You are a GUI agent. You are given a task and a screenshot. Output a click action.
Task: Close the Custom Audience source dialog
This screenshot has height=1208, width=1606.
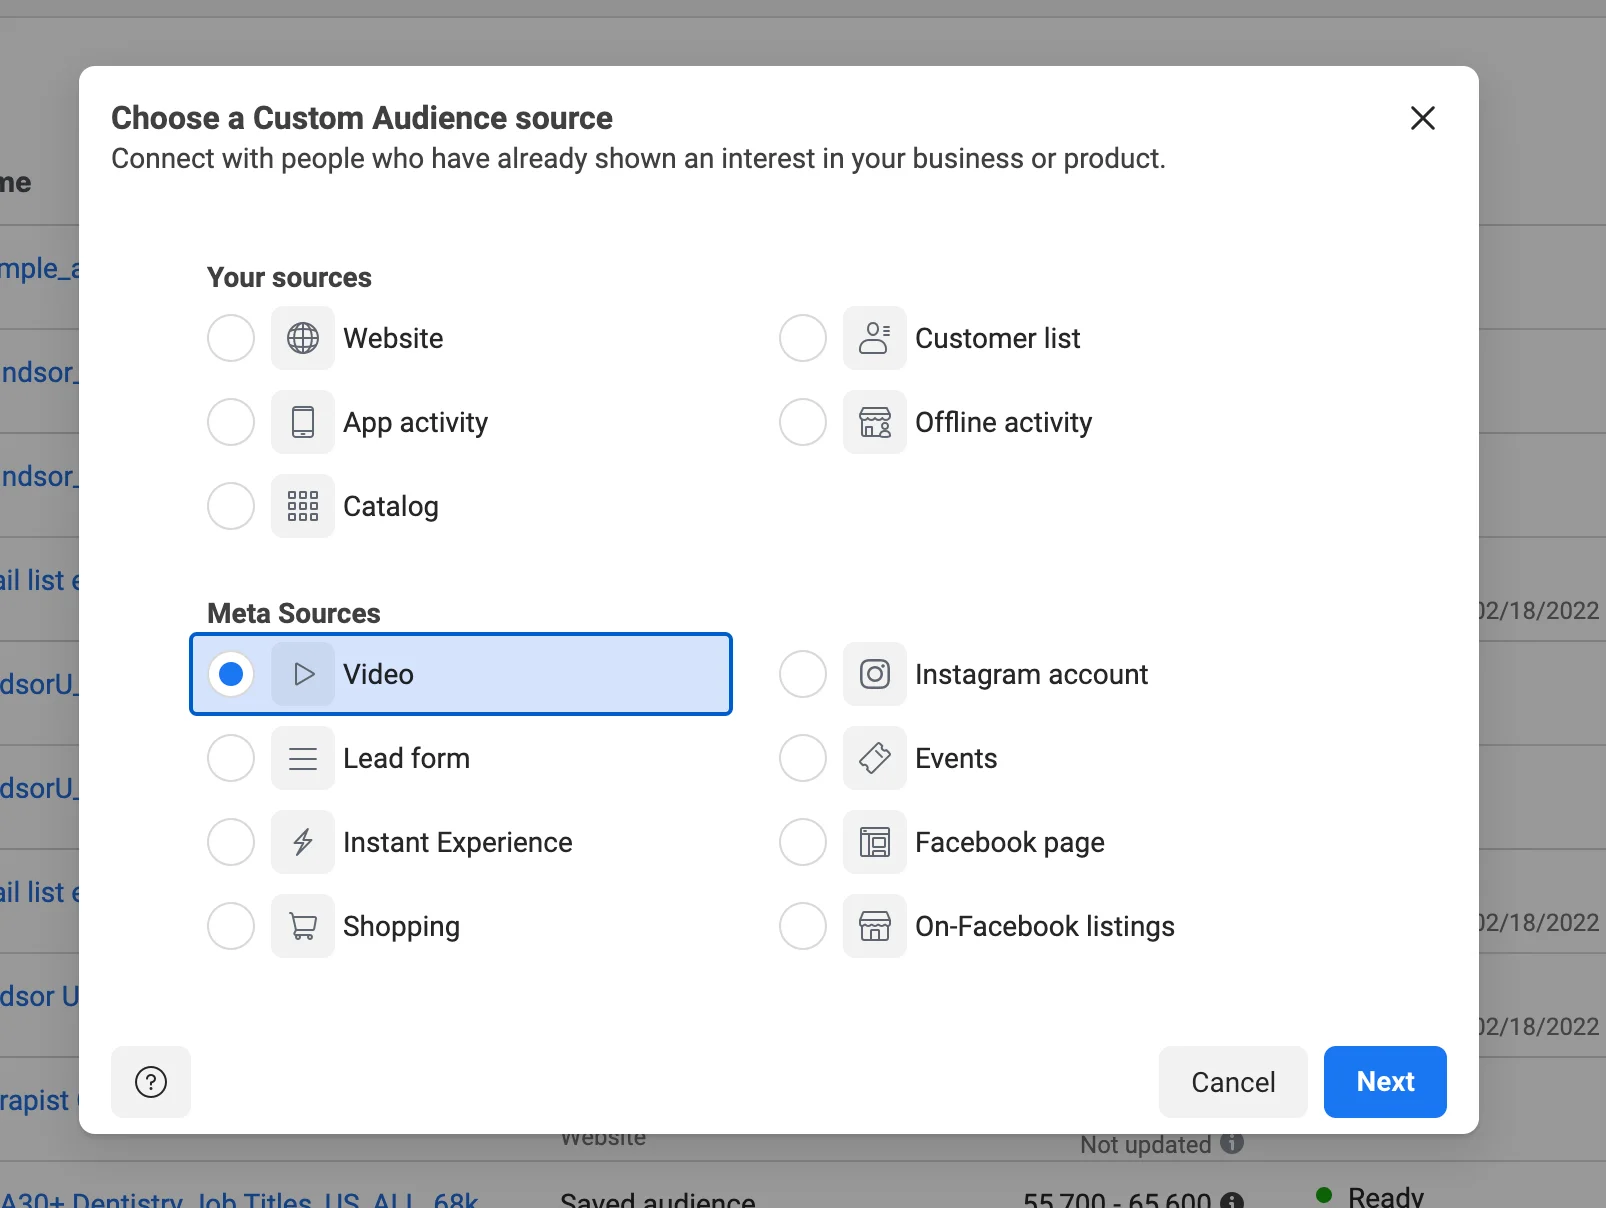tap(1423, 118)
